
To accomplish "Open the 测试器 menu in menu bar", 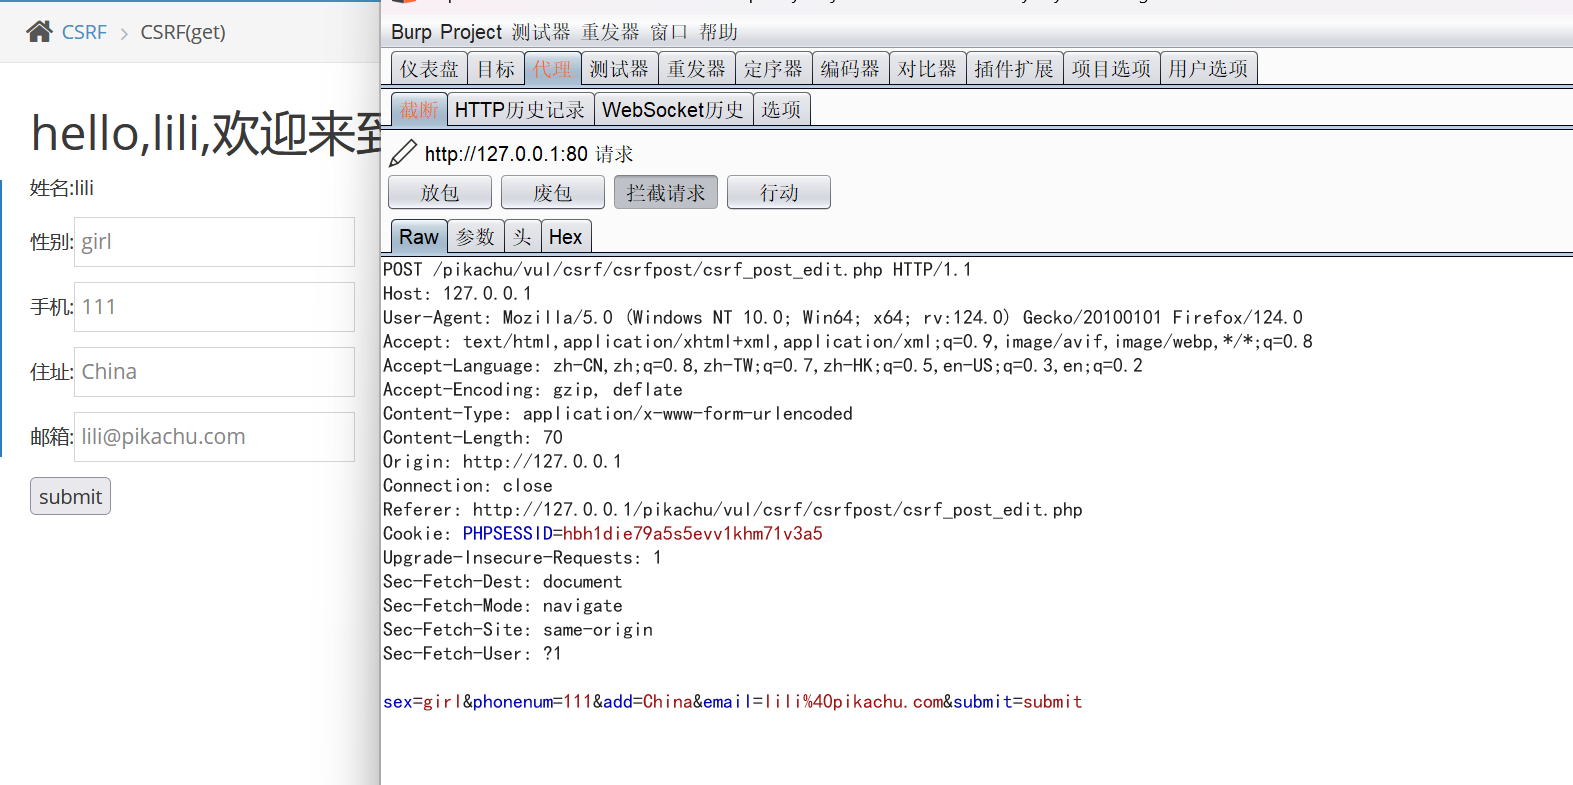I will click(x=541, y=32).
